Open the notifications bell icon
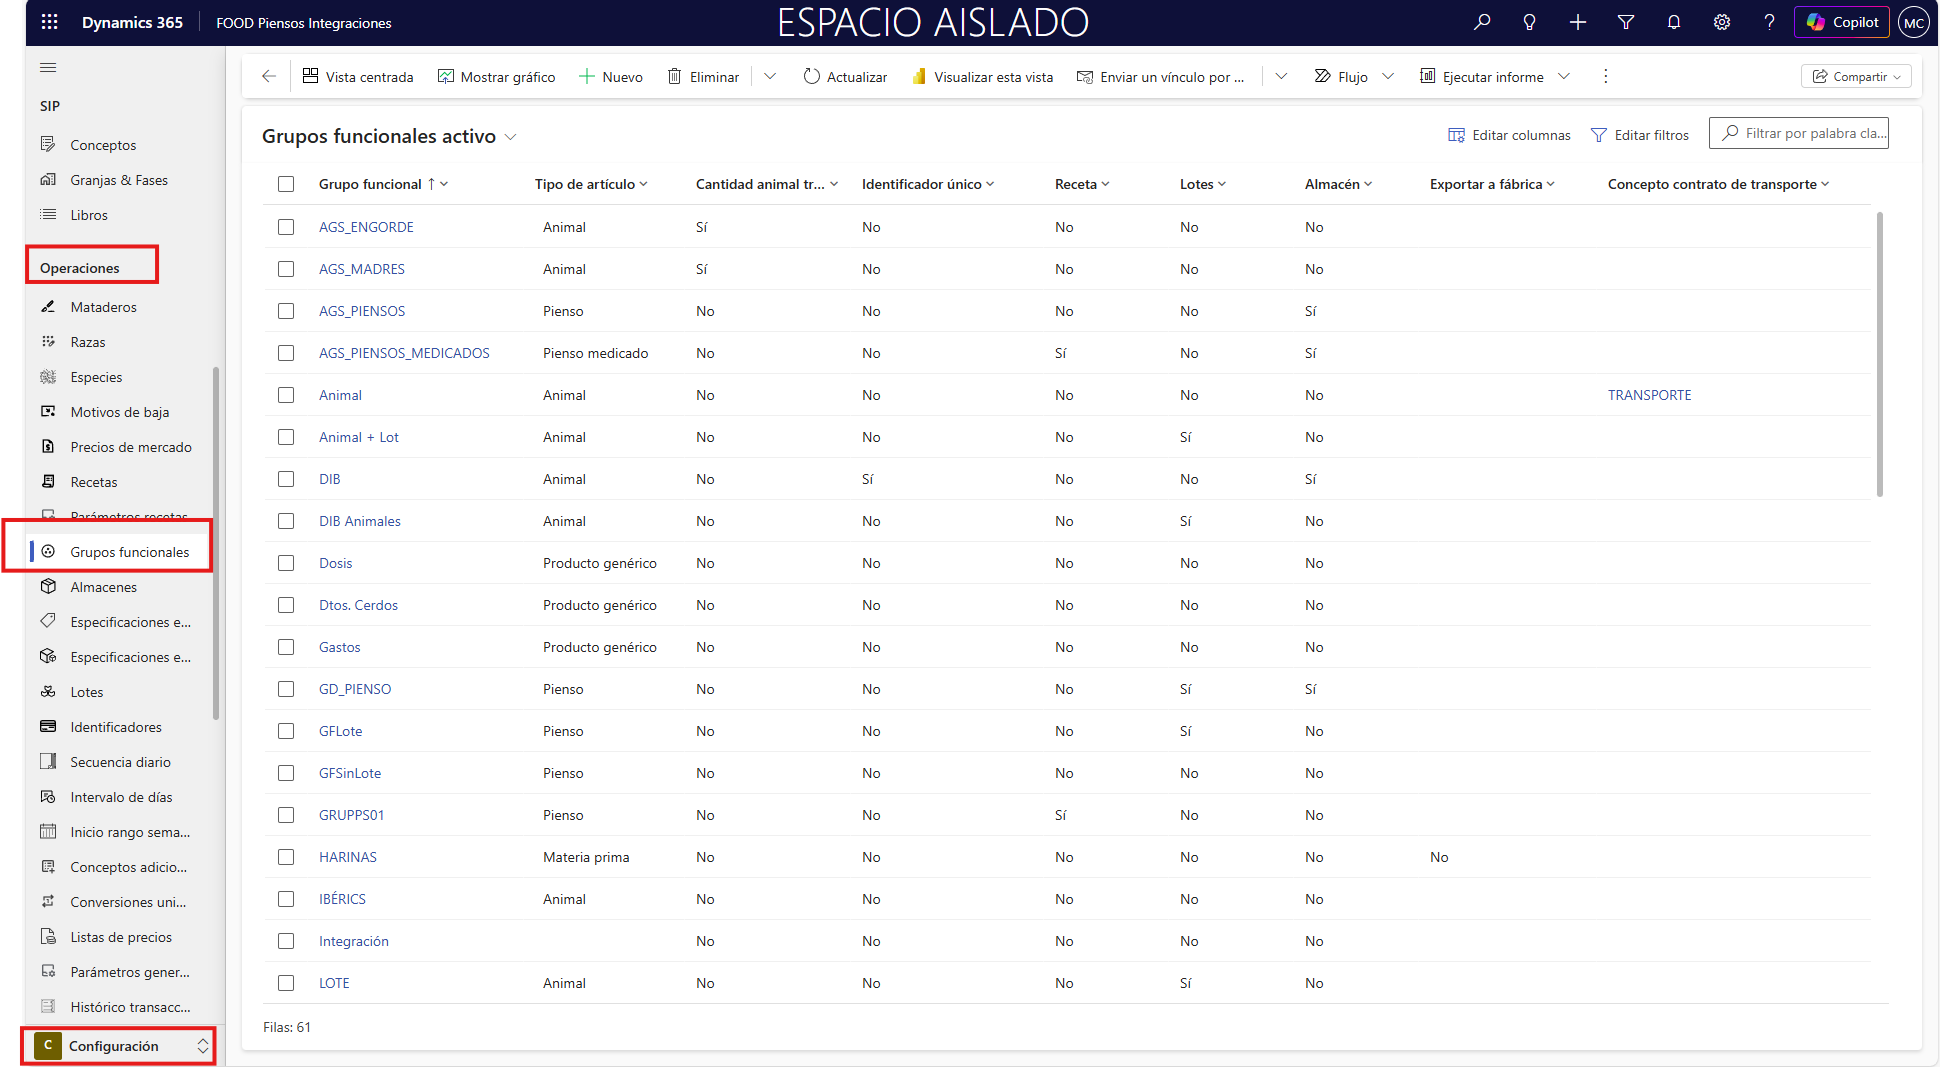This screenshot has width=1940, height=1067. (x=1674, y=22)
